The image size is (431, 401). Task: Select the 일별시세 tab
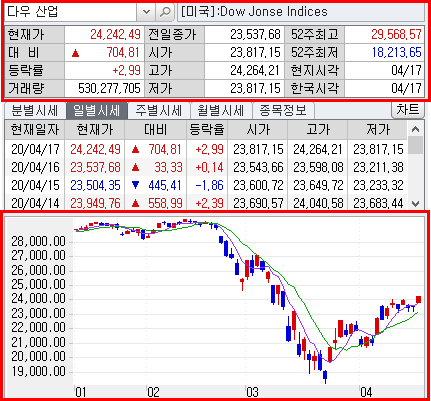point(97,111)
